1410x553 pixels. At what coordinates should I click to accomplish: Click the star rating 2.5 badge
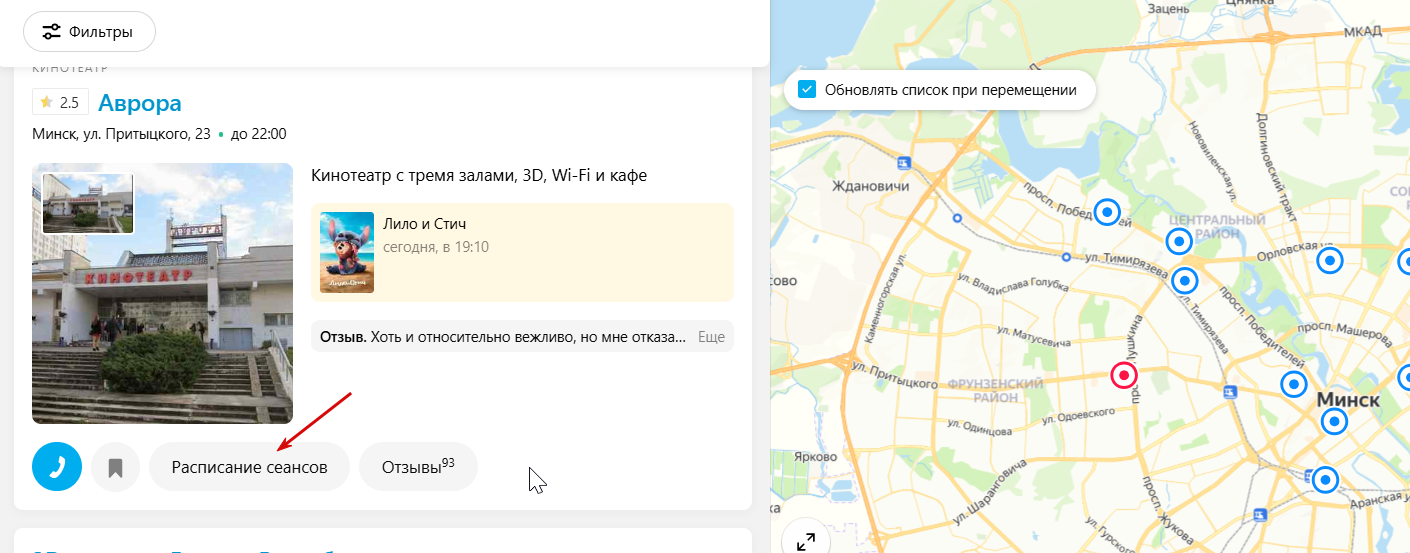click(x=60, y=102)
